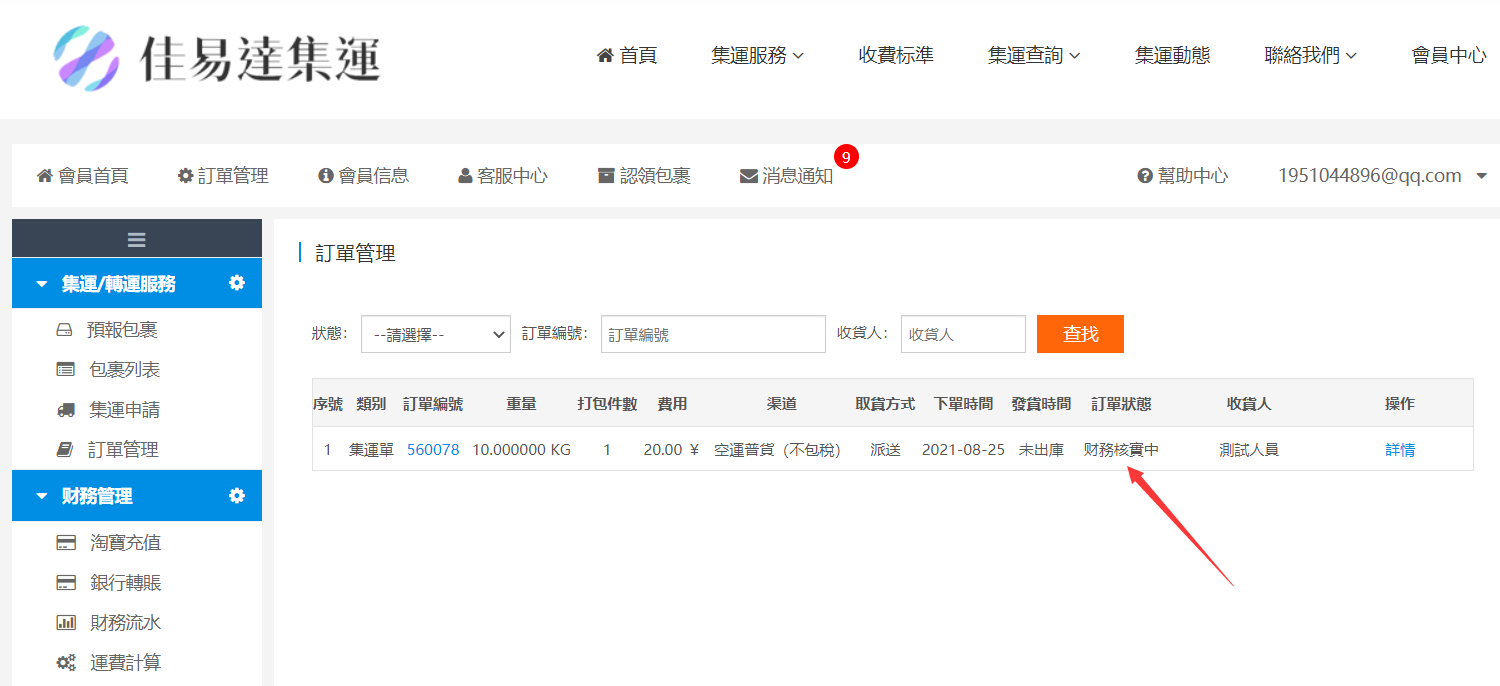Open the 集運動態 page
The image size is (1500, 686).
1173,56
